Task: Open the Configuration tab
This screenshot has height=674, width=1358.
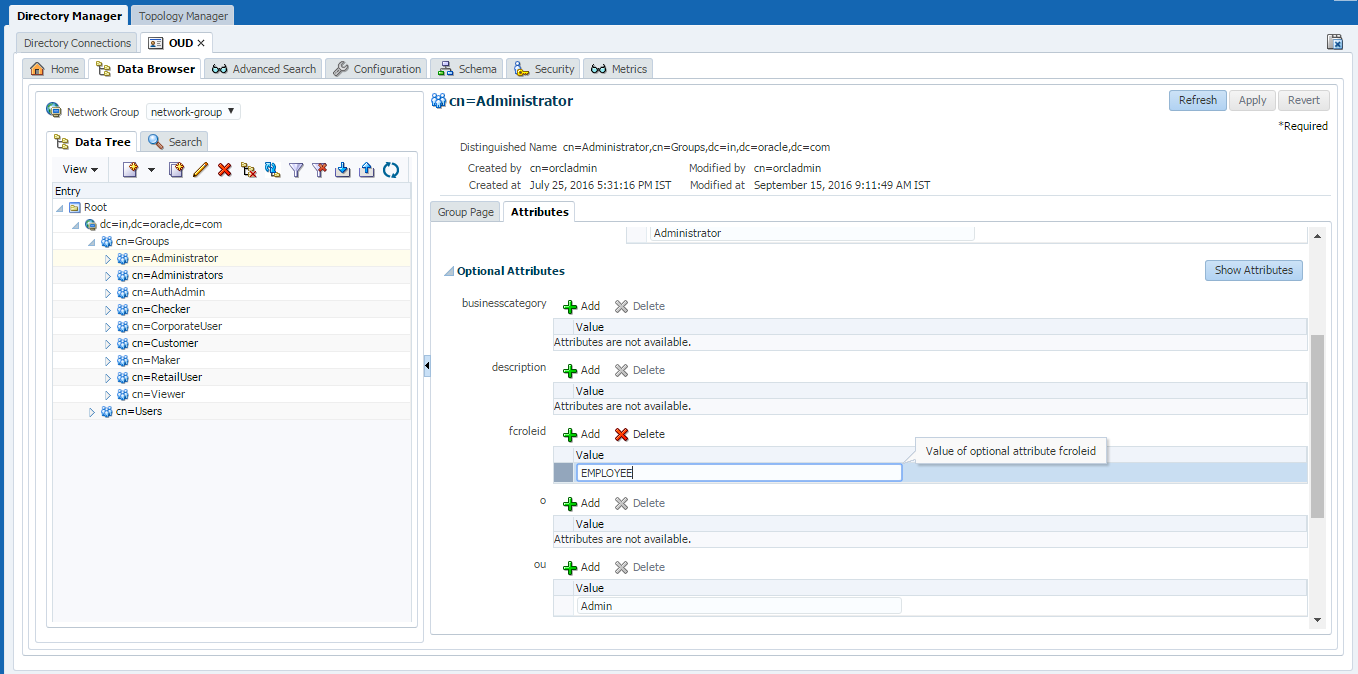Action: (x=377, y=69)
